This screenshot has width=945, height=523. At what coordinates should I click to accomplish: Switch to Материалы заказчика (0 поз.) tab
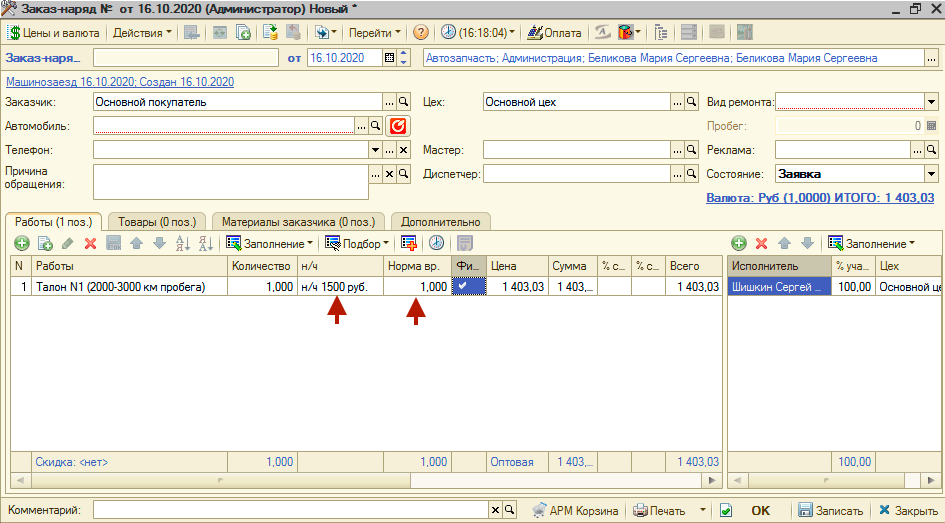pyautogui.click(x=298, y=222)
